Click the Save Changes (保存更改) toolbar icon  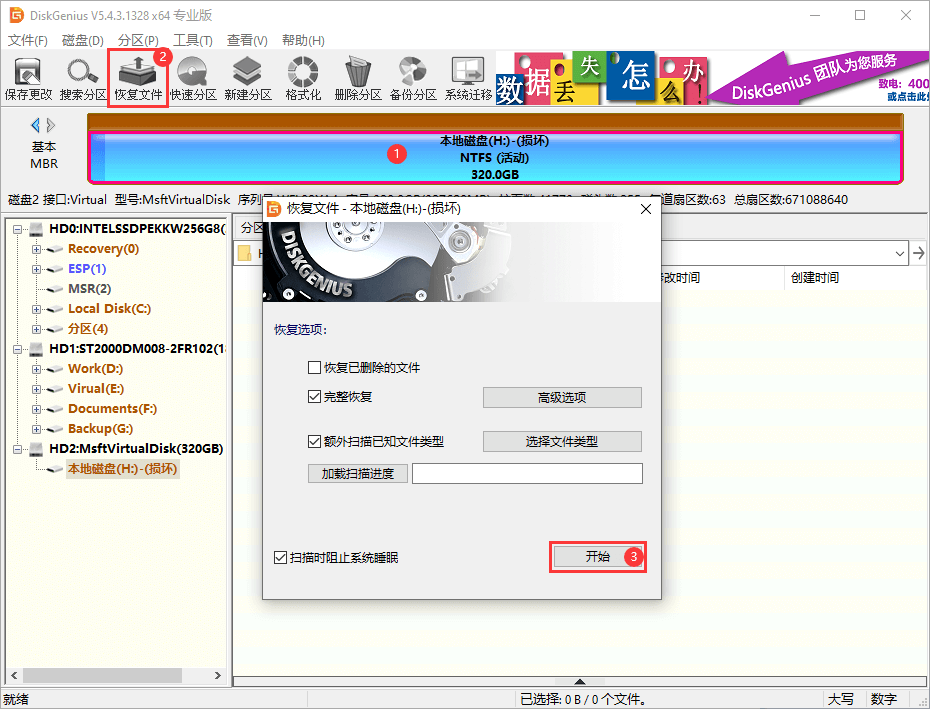(28, 79)
